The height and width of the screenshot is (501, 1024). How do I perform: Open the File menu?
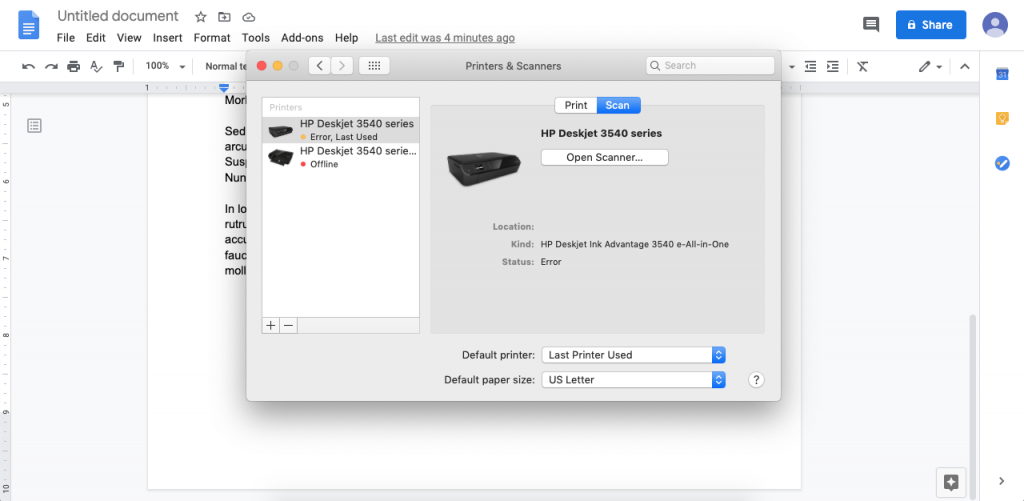[x=66, y=38]
